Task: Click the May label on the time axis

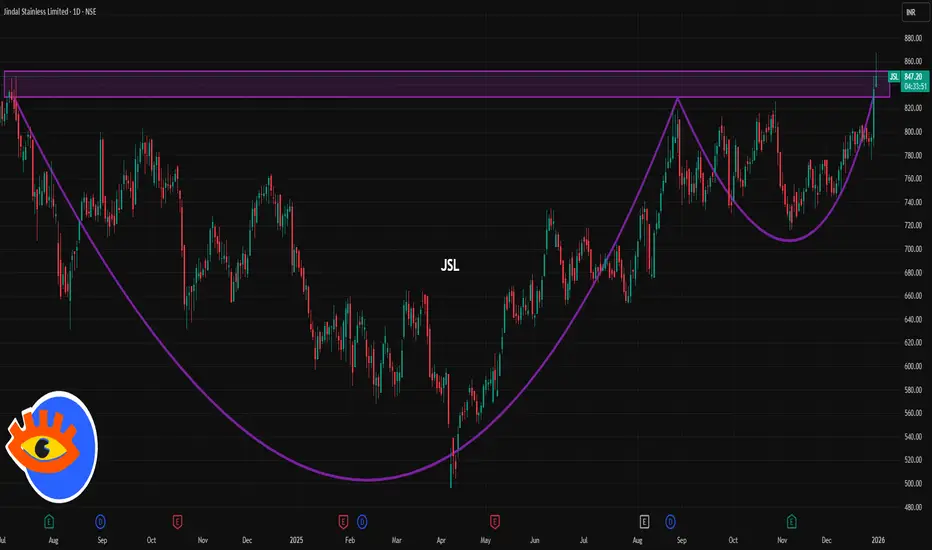Action: (x=486, y=540)
